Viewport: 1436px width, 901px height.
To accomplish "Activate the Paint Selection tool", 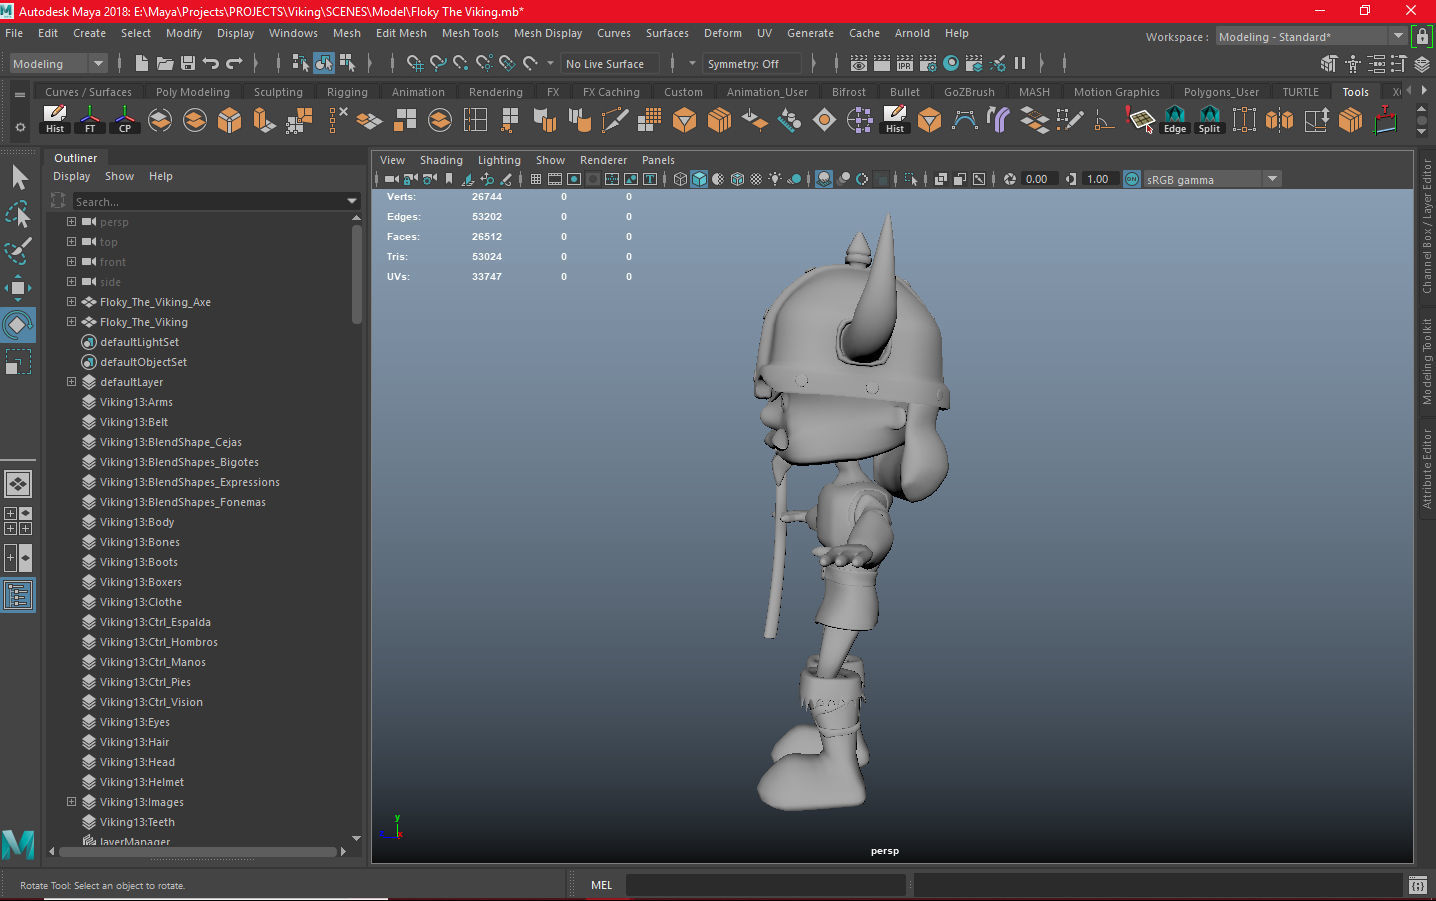I will pyautogui.click(x=19, y=251).
